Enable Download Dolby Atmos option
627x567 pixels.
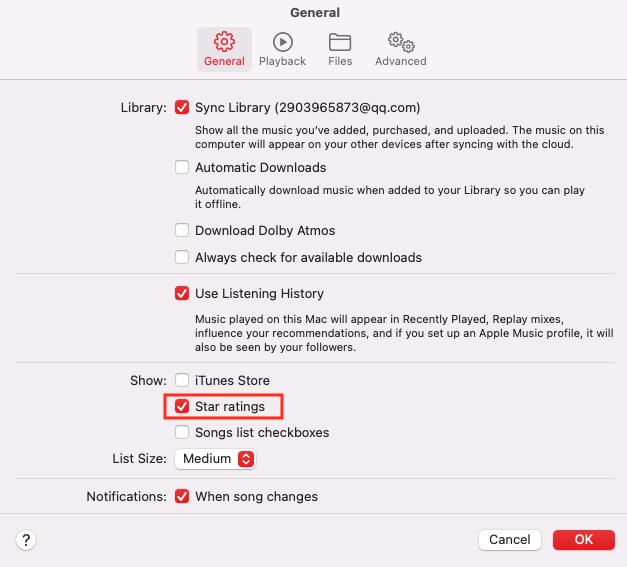tap(182, 231)
